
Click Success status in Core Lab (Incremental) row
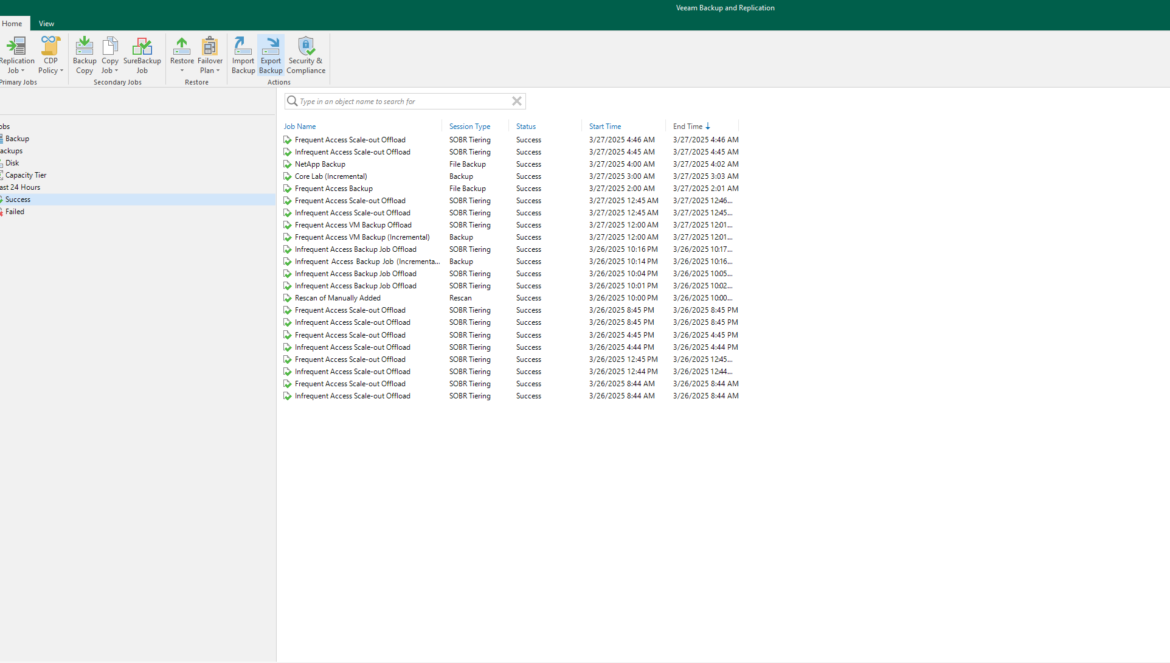528,176
